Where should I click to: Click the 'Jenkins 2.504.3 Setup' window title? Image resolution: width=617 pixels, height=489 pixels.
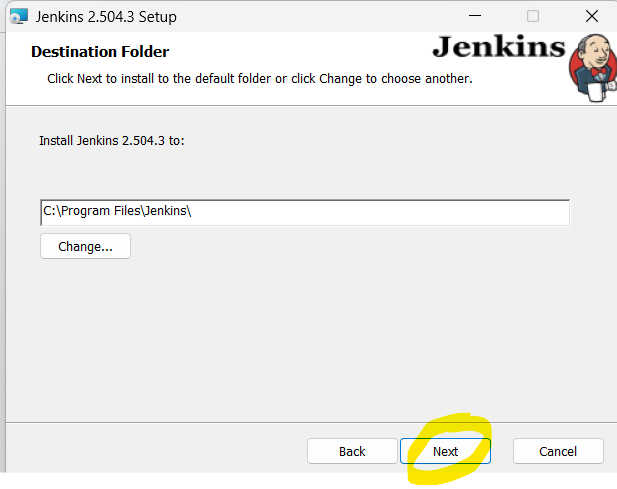(106, 17)
